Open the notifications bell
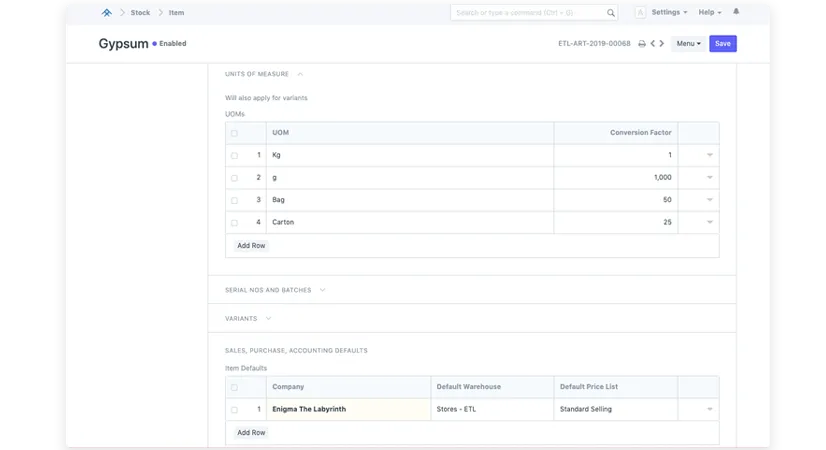826x450 pixels. tap(737, 12)
